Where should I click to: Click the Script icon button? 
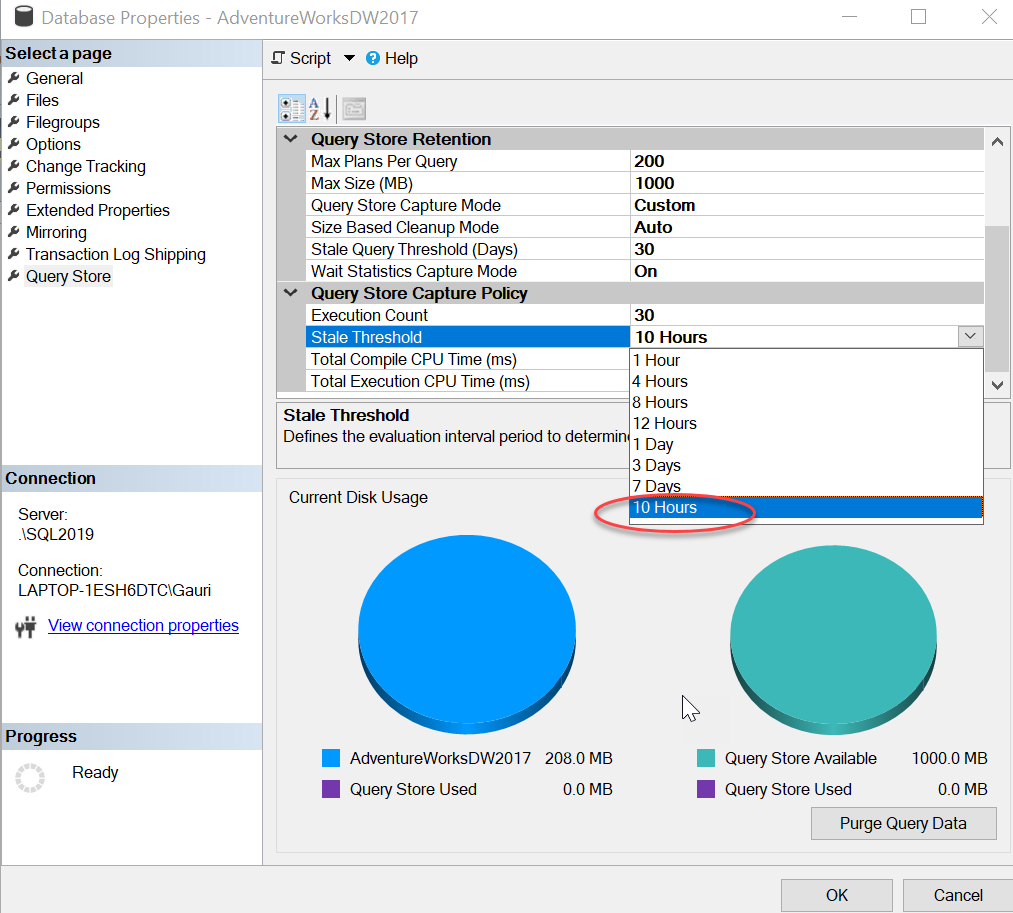click(279, 59)
